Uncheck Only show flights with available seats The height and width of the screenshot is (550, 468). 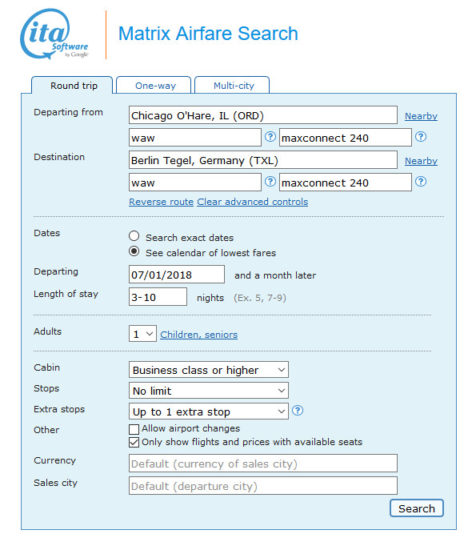pos(134,442)
